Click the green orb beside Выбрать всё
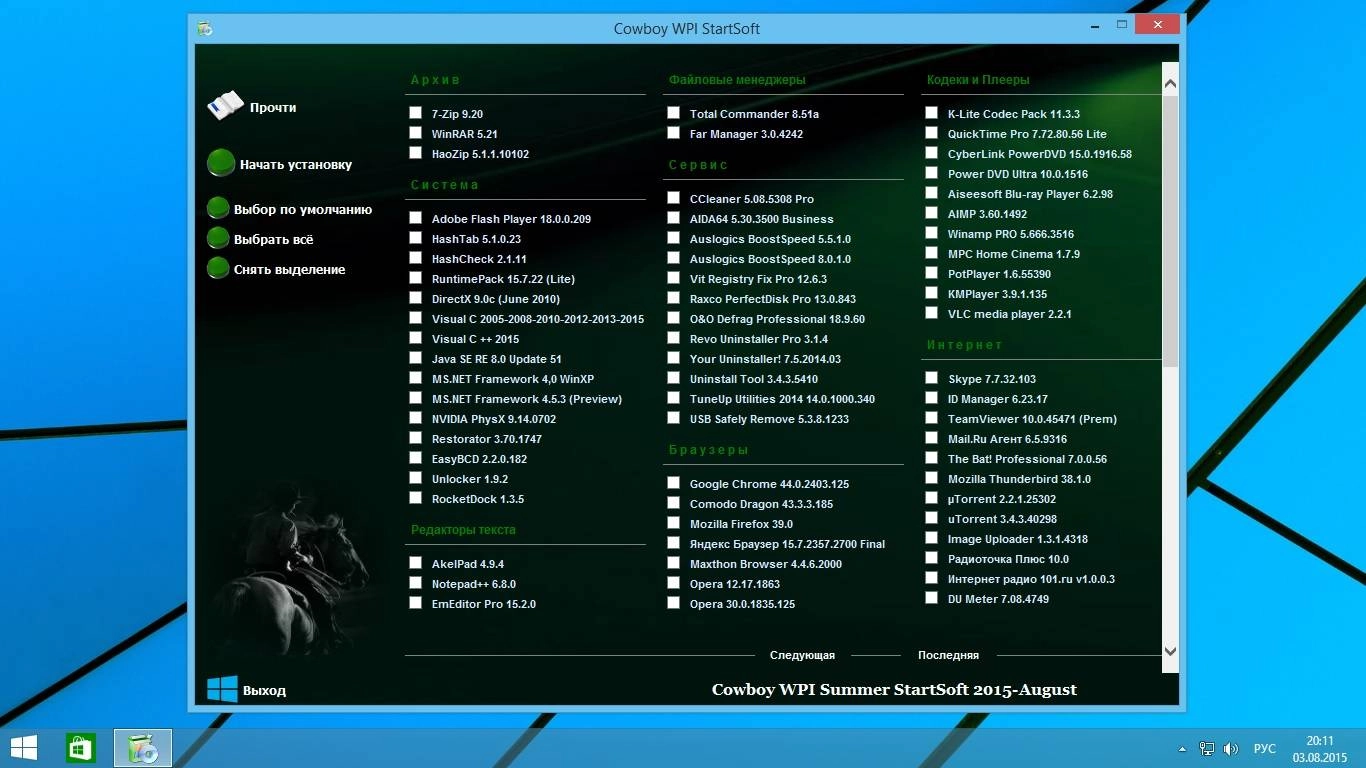This screenshot has height=768, width=1366. pyautogui.click(x=218, y=239)
